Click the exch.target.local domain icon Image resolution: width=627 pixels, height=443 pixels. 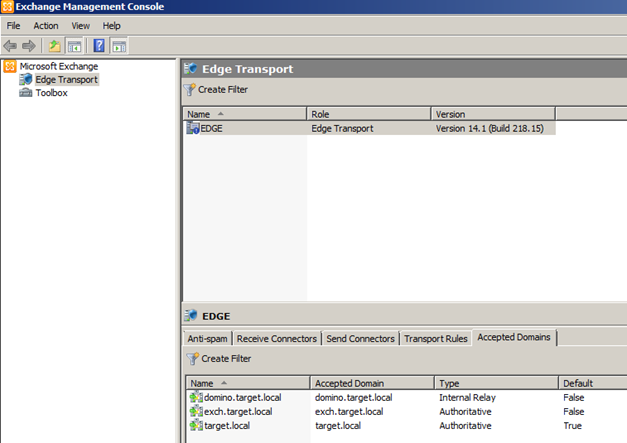pyautogui.click(x=196, y=411)
